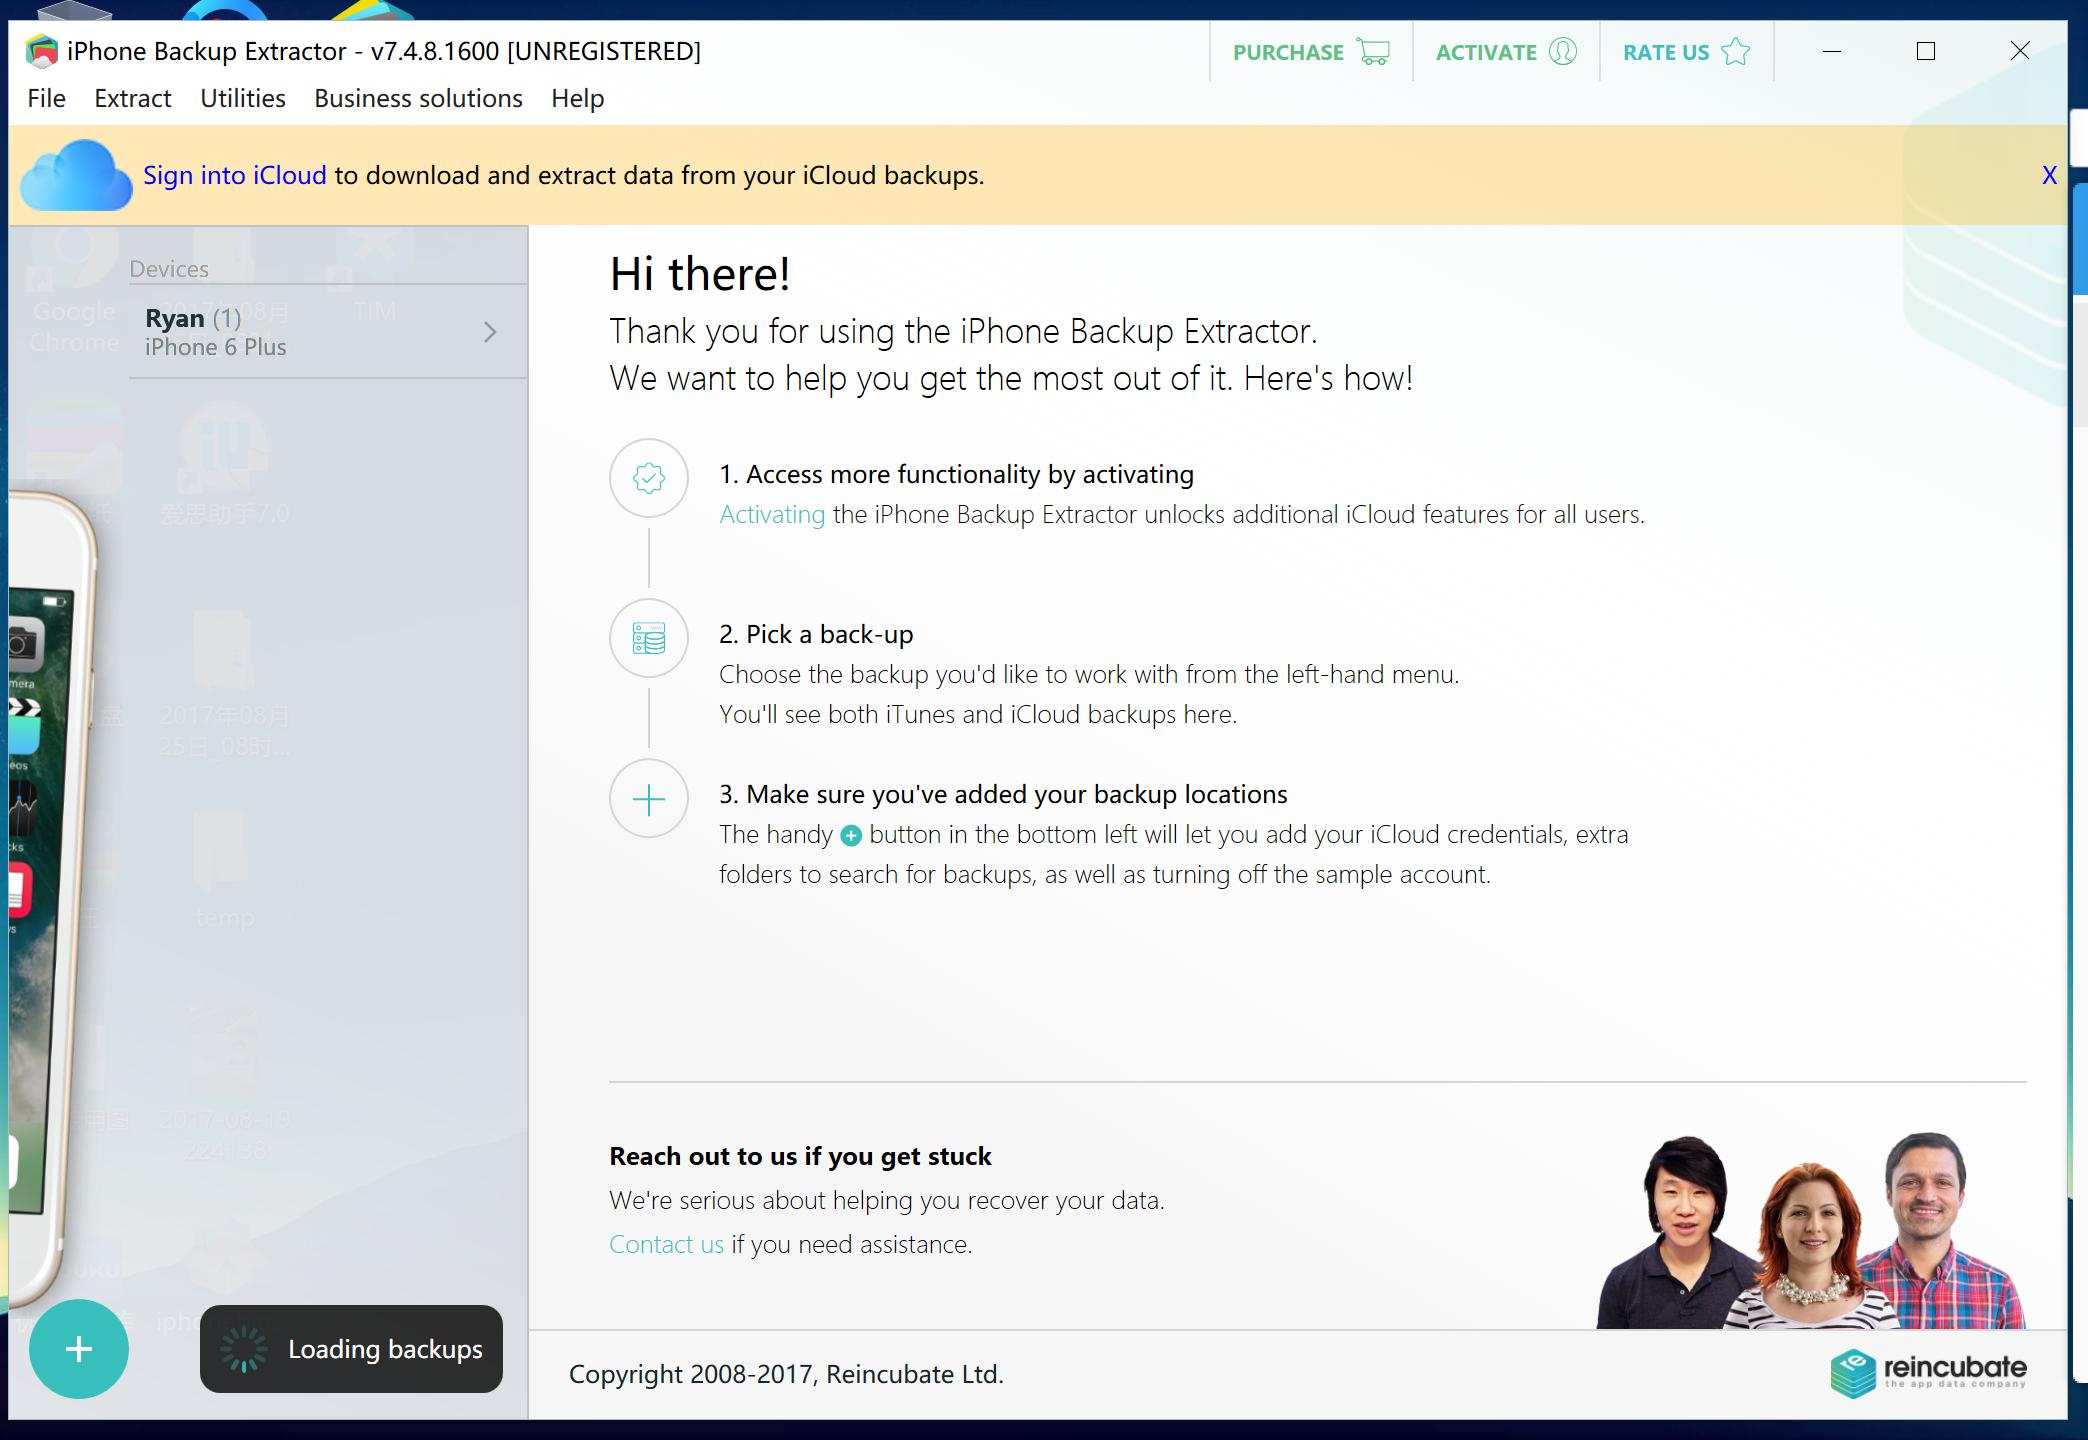Open the Business solutions menu
Viewport: 2088px width, 1440px height.
(418, 98)
